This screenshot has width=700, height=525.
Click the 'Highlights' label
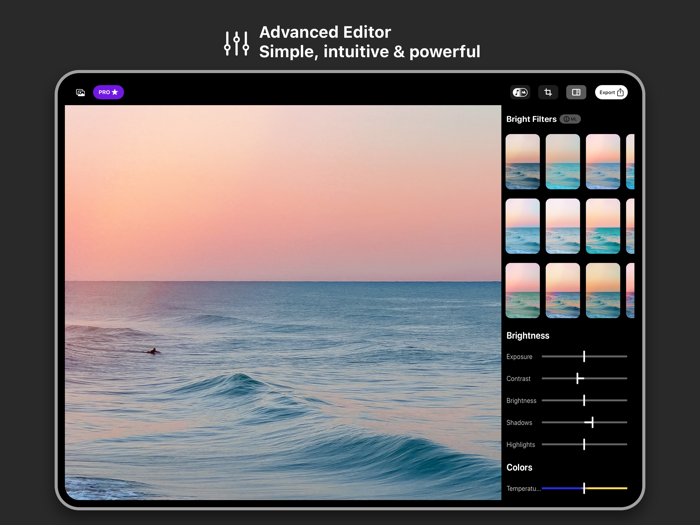521,445
